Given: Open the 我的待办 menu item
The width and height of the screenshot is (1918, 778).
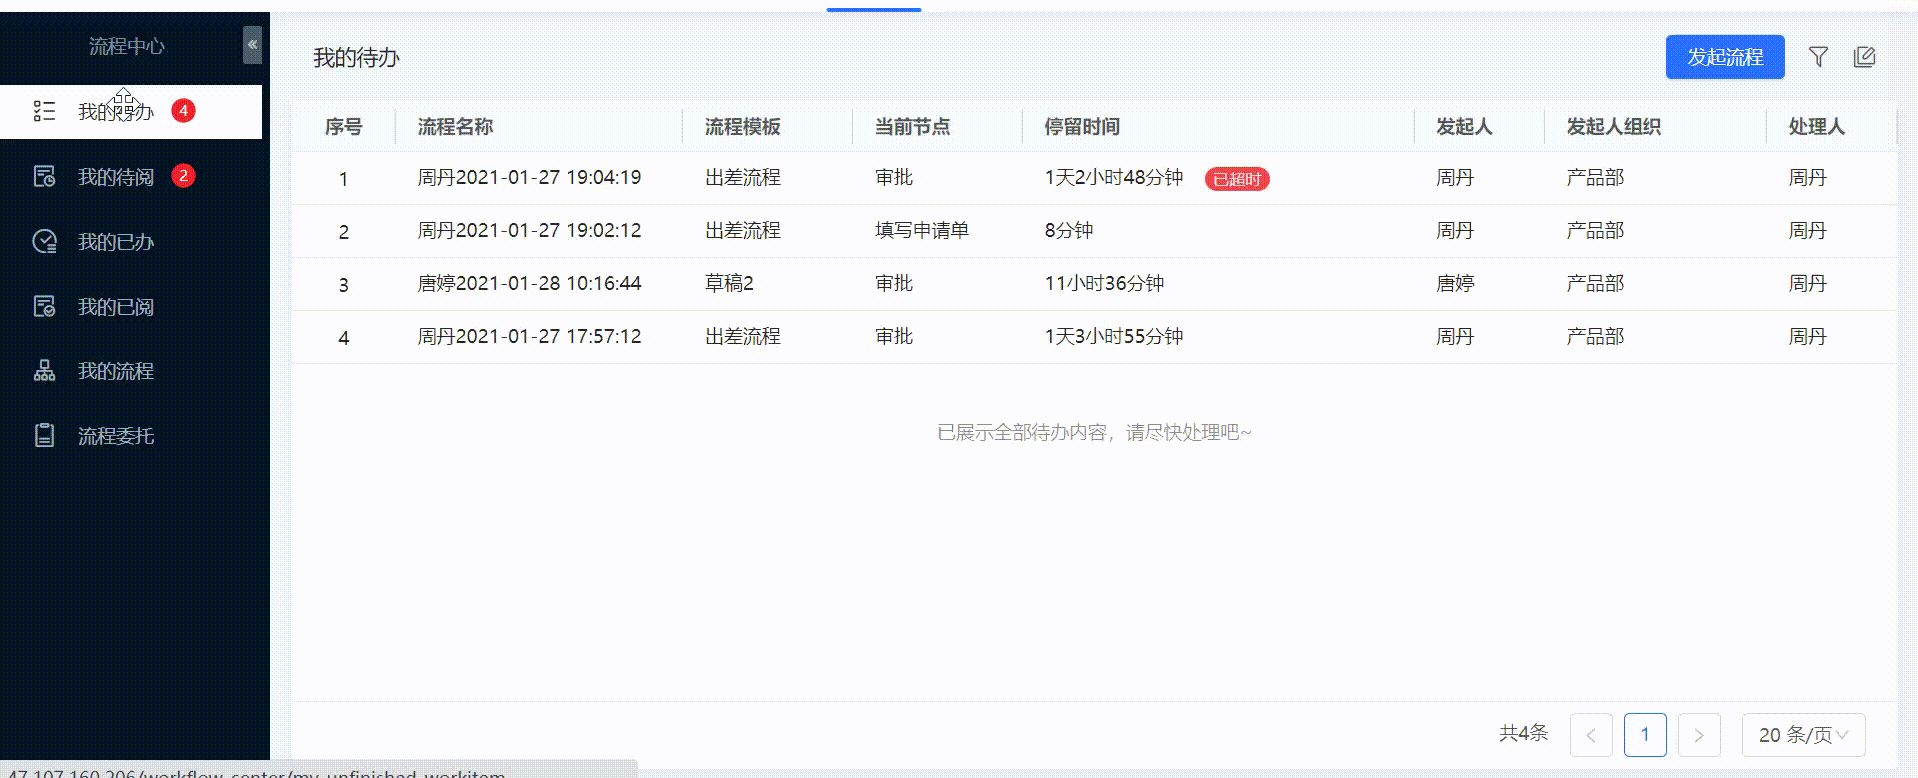Looking at the screenshot, I should pyautogui.click(x=131, y=111).
